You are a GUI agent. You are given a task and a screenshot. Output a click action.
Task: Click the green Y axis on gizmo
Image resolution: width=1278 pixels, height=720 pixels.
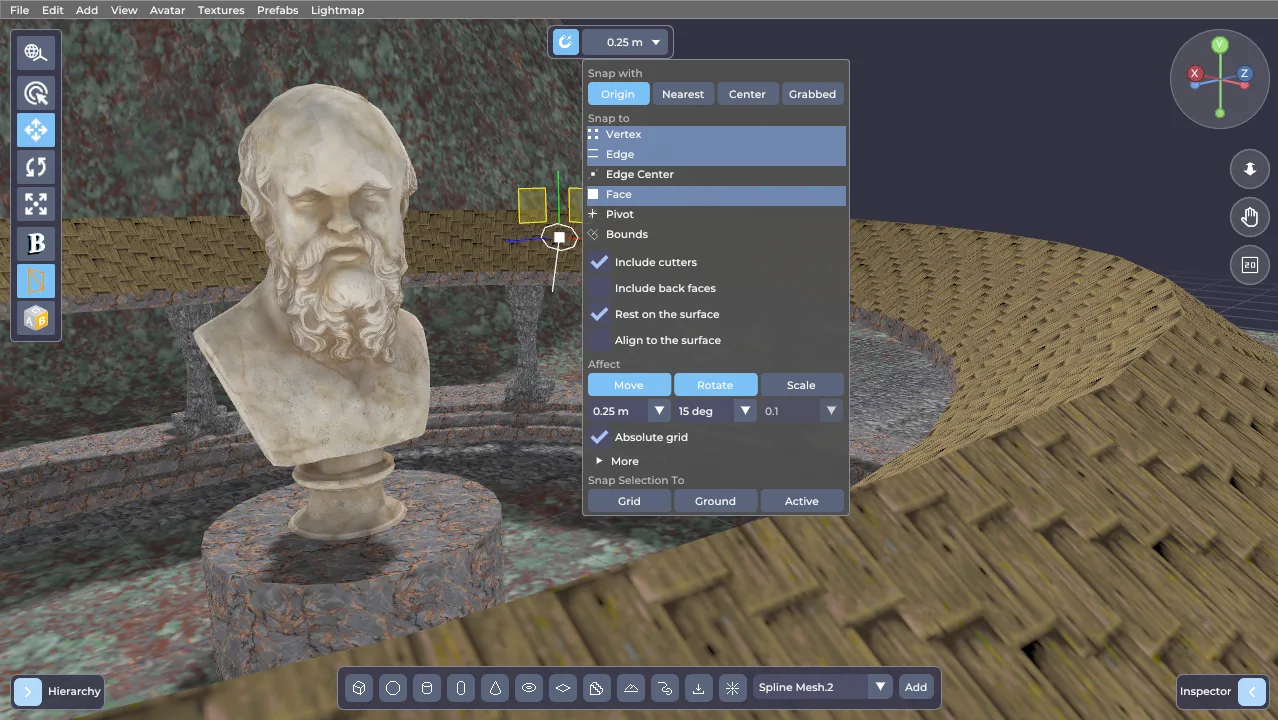point(1220,45)
